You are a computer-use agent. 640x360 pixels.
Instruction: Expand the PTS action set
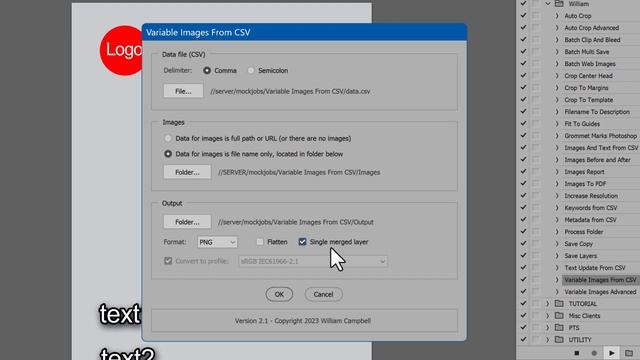[x=548, y=328]
